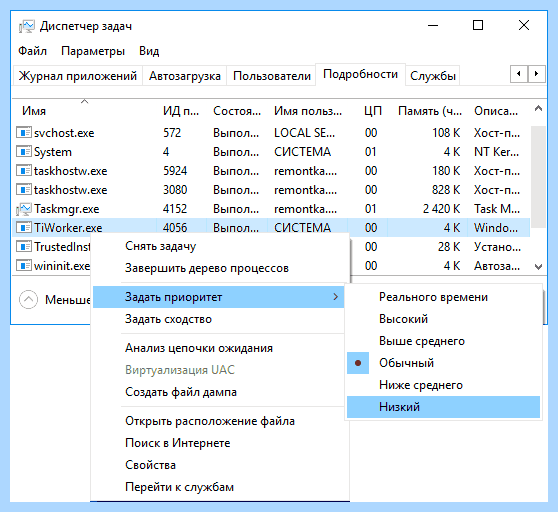
Task: Click the Taskmgr.exe process icon
Action: 23,209
